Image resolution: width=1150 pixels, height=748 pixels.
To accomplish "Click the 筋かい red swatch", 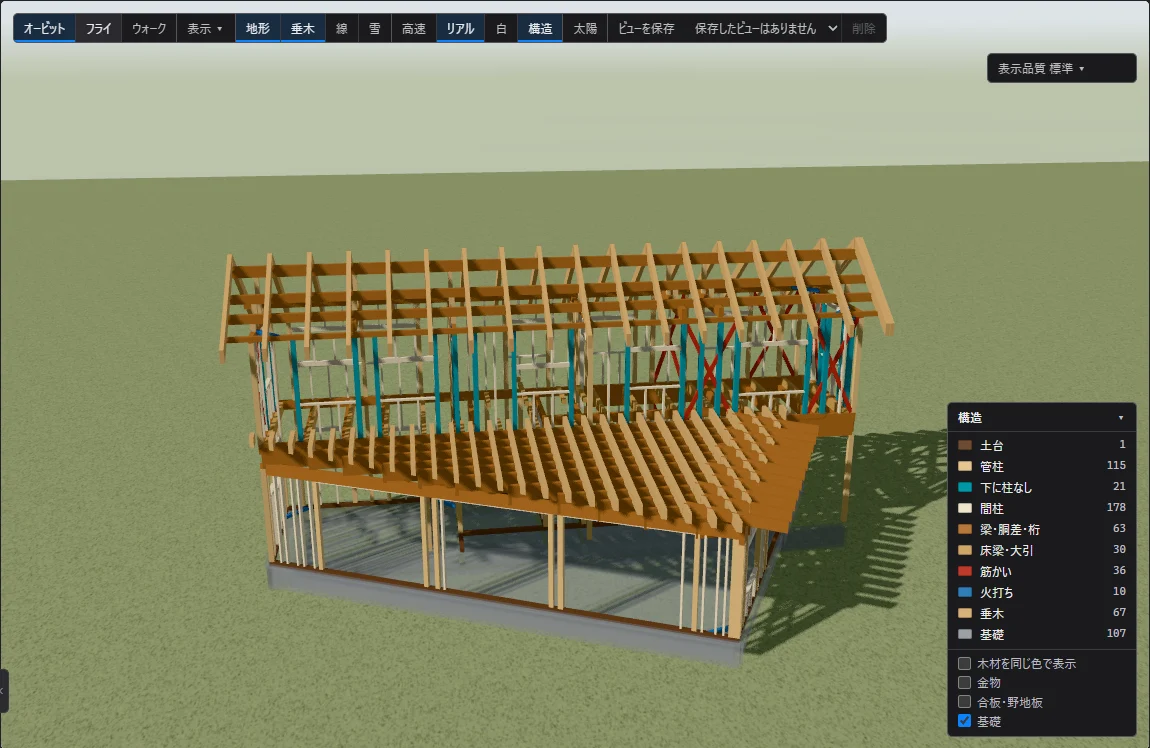I will coord(965,571).
